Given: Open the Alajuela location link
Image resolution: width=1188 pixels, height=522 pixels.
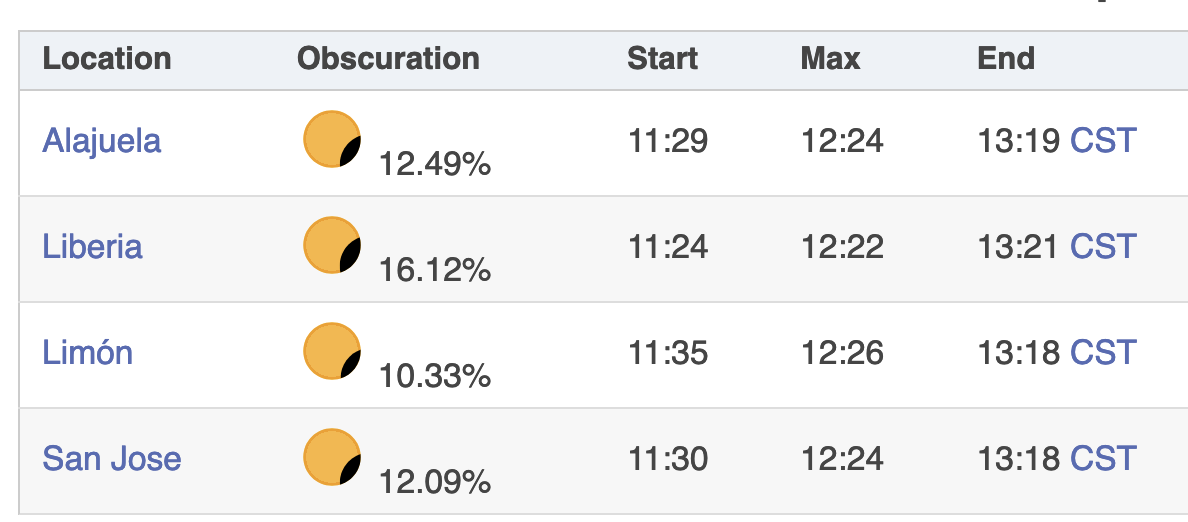Looking at the screenshot, I should (101, 140).
